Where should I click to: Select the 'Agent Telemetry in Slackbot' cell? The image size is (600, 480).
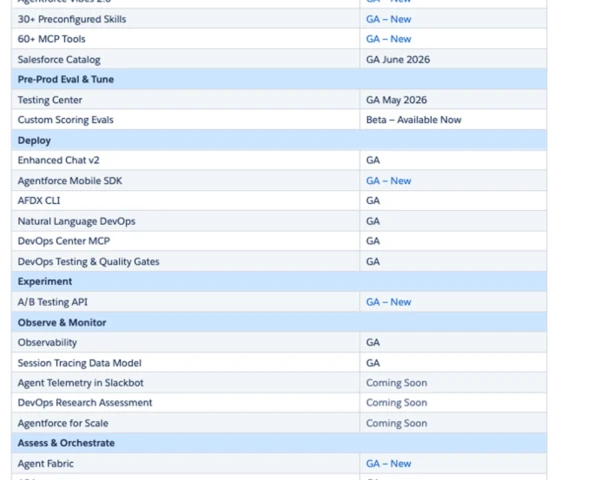tap(186, 383)
